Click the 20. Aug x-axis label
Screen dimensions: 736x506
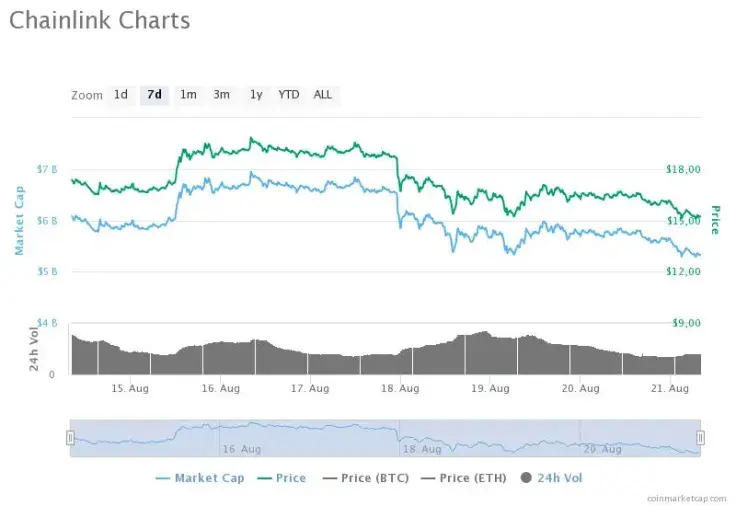(x=581, y=388)
